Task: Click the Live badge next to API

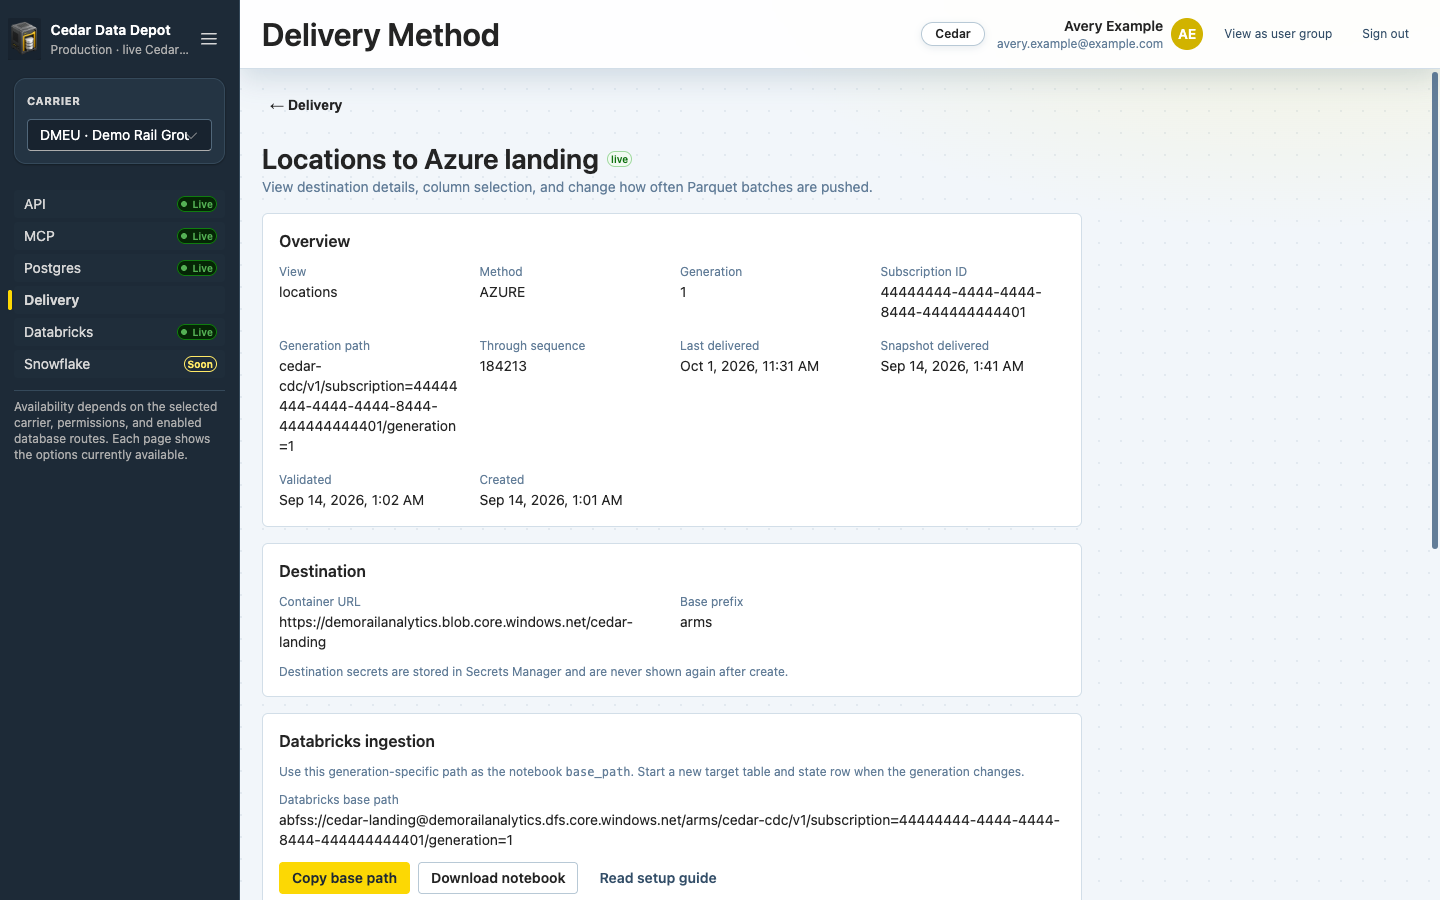Action: [197, 204]
